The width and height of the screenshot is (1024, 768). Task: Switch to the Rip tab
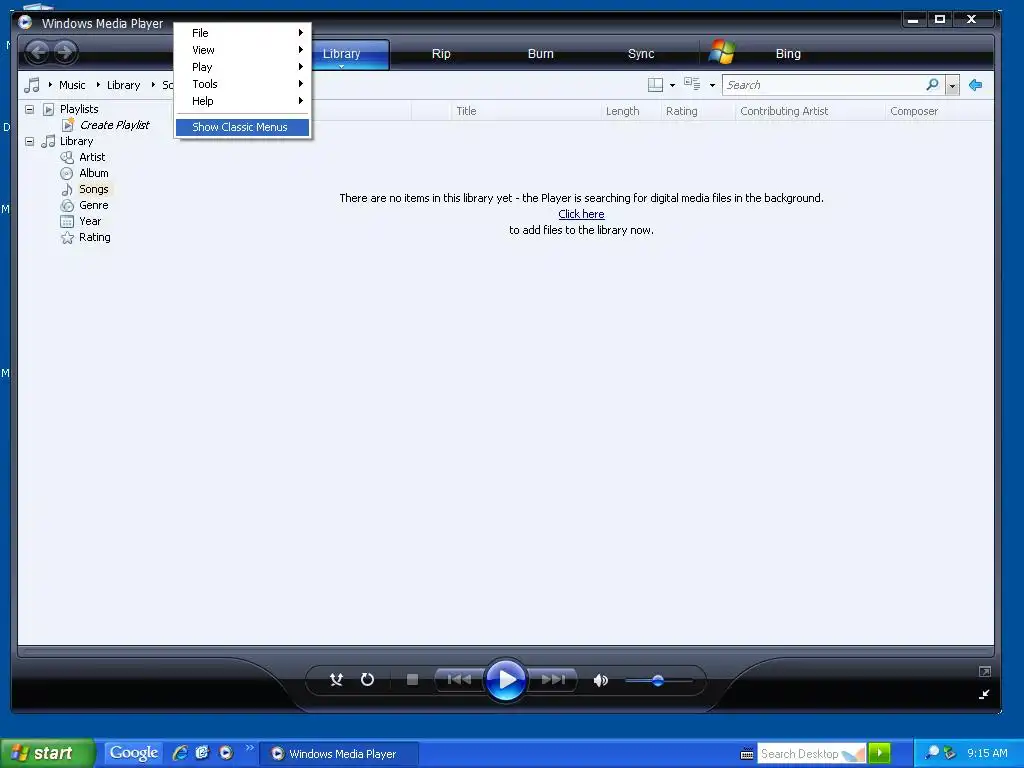441,54
